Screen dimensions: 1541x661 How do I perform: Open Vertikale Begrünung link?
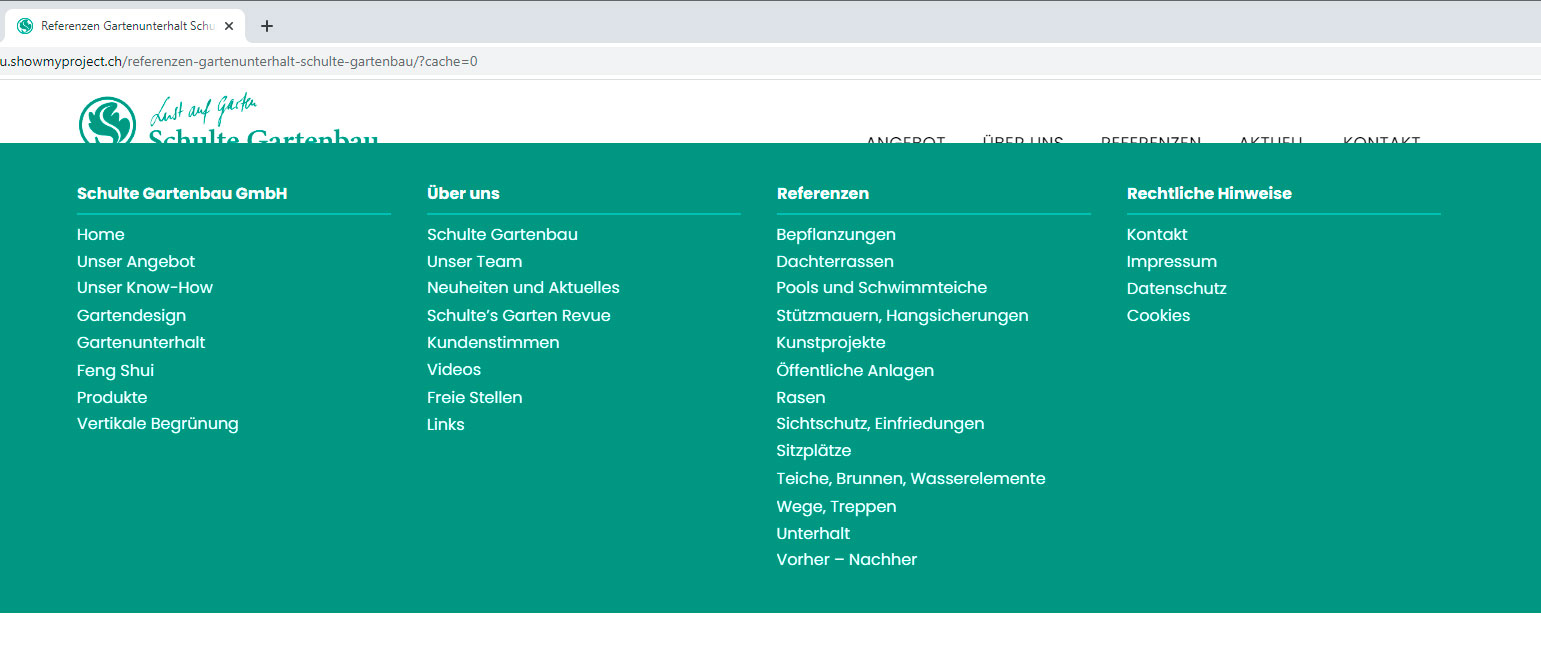tap(157, 424)
